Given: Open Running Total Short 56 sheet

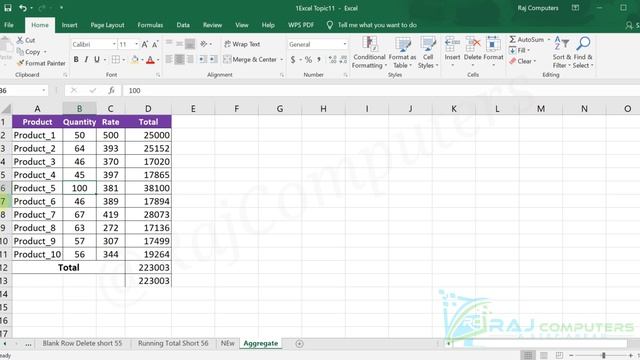Looking at the screenshot, I should (173, 343).
